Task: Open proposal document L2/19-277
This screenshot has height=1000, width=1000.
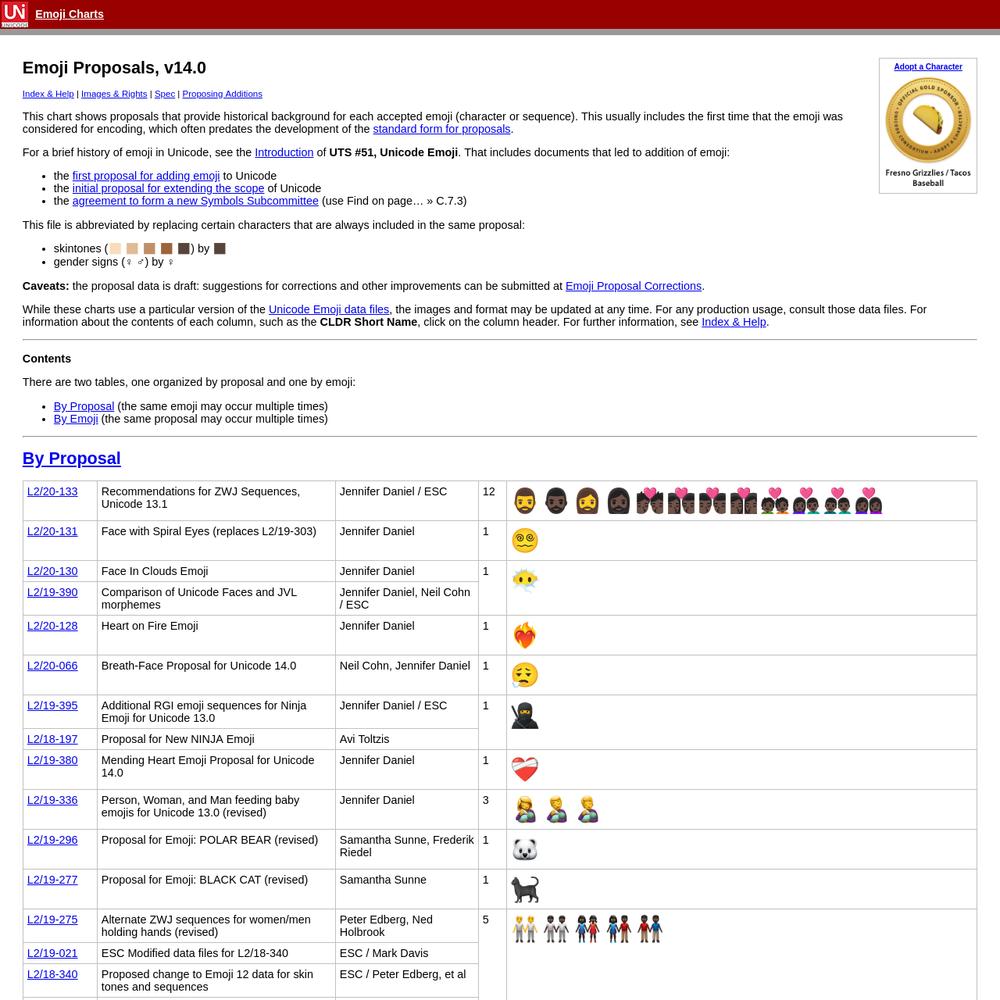Action: coord(52,880)
